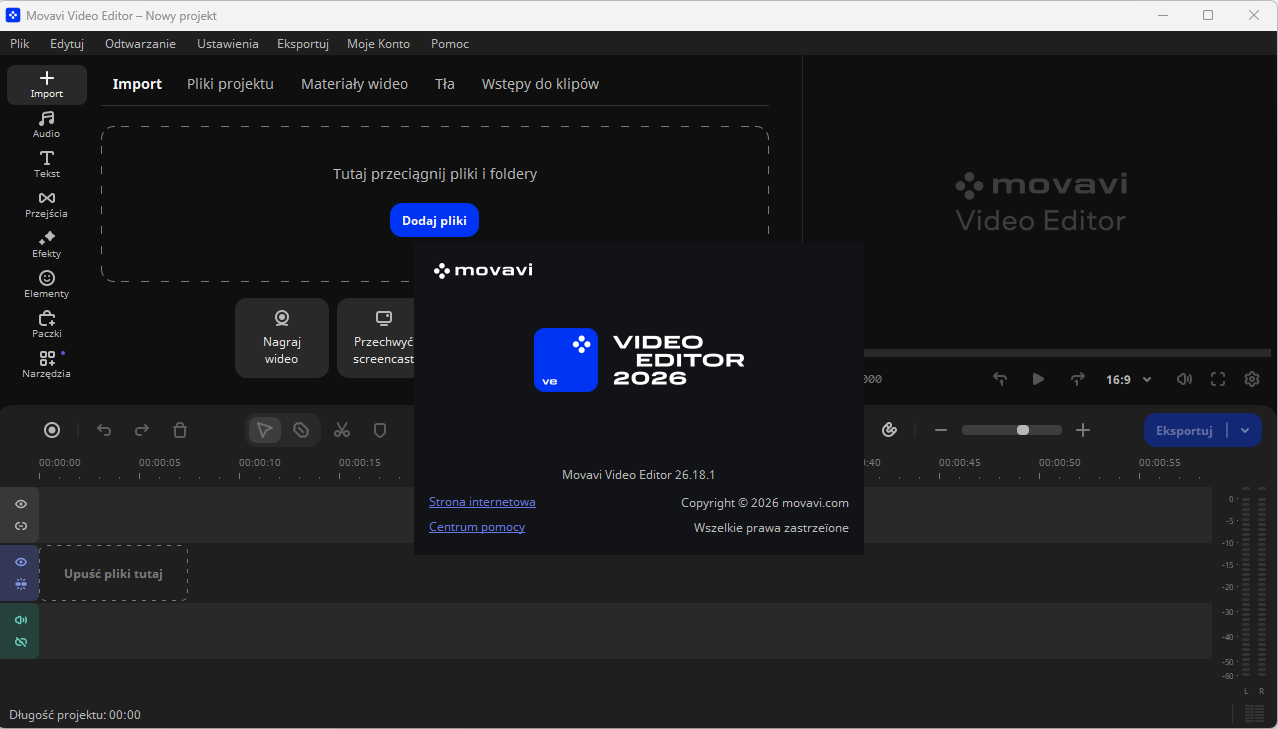Open the Moje Konto menu

coord(379,44)
